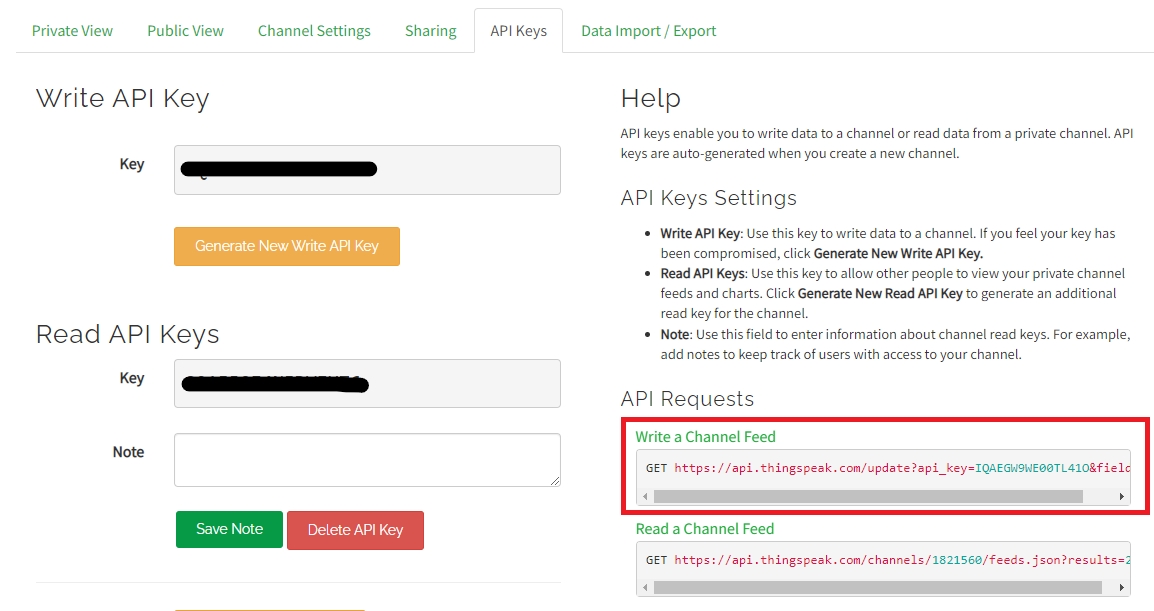Open the Private View tab
Image resolution: width=1154 pixels, height=611 pixels.
[x=72, y=31]
